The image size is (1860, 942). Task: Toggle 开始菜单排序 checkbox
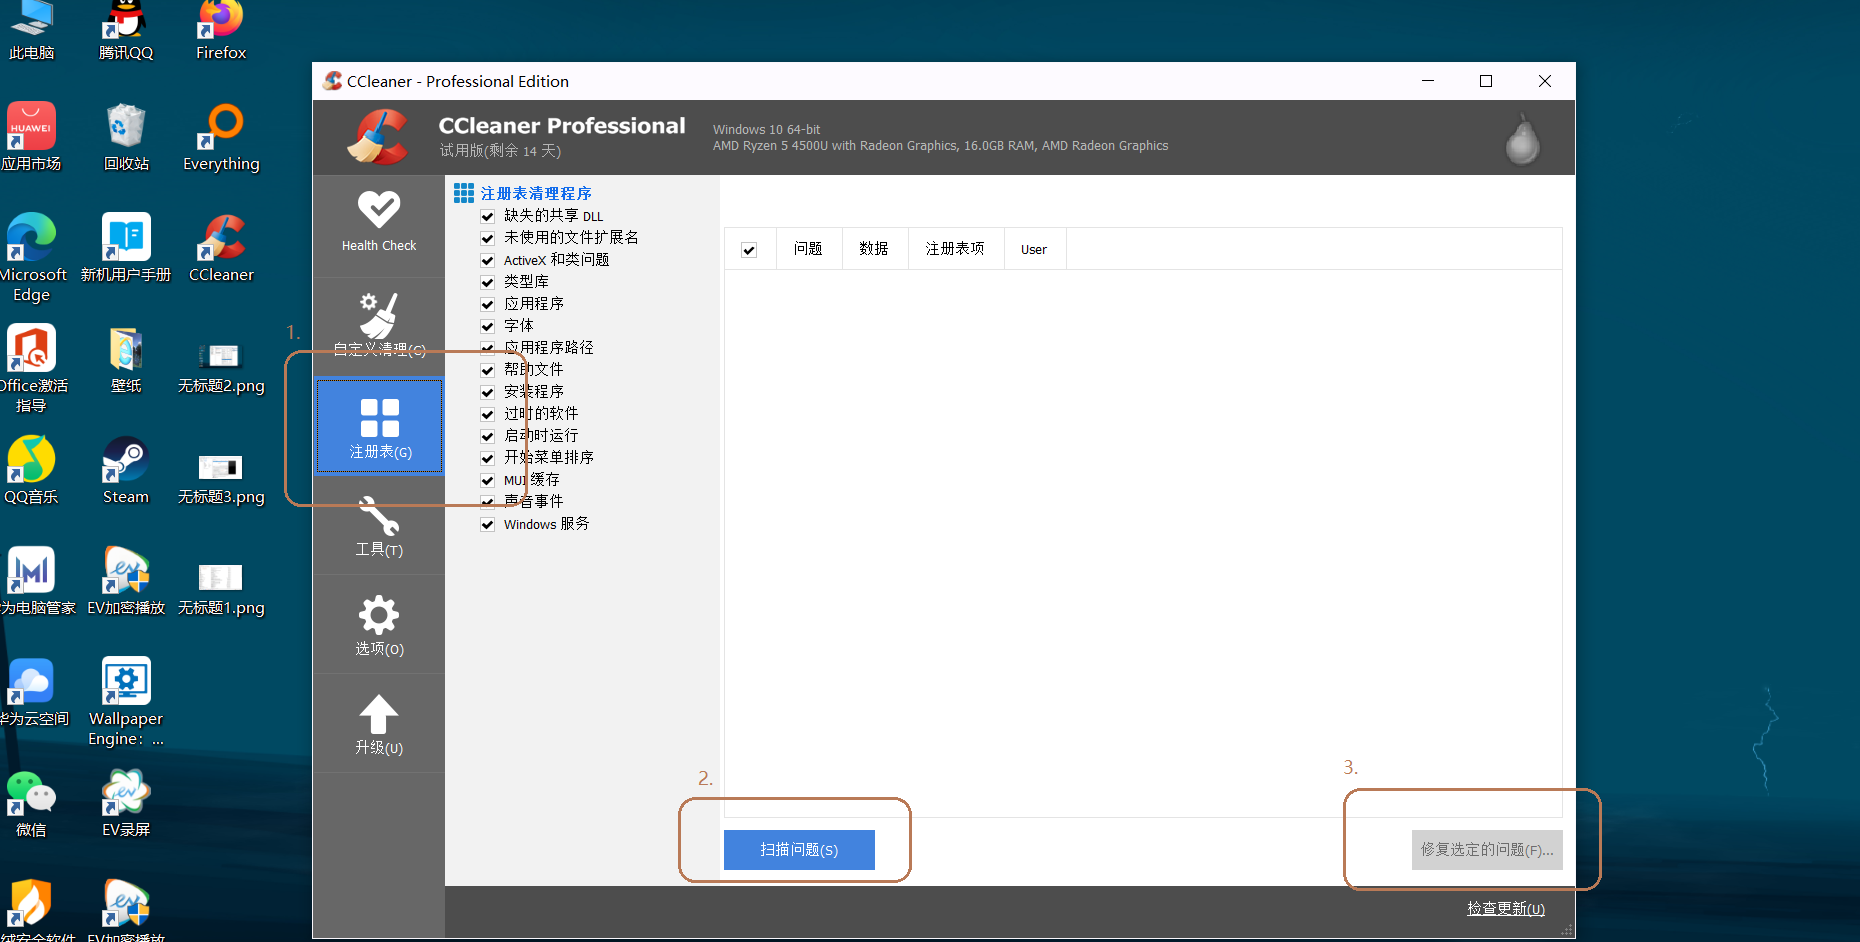click(x=488, y=458)
